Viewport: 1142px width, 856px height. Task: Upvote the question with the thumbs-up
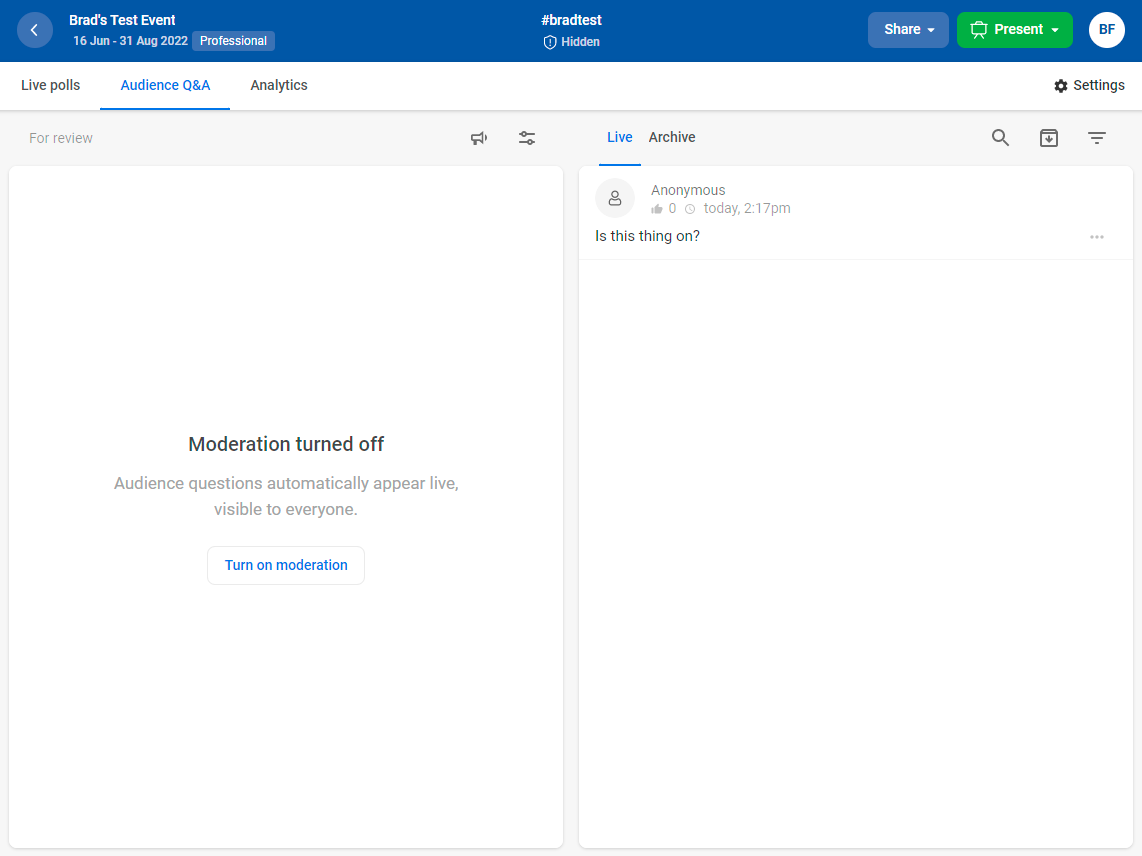tap(655, 208)
